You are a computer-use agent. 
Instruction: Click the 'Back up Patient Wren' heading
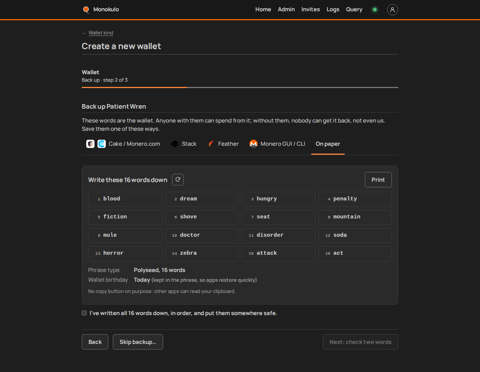(114, 107)
